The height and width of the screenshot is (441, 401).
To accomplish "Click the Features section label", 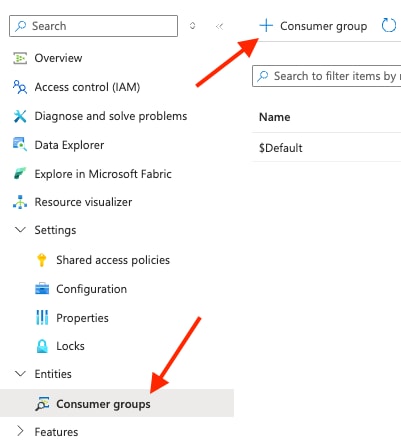I will (x=56, y=432).
